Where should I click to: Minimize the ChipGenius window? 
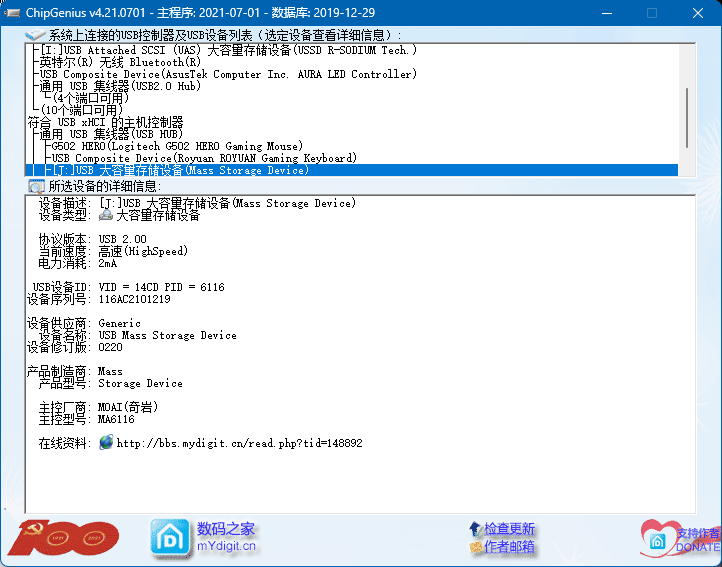click(607, 13)
